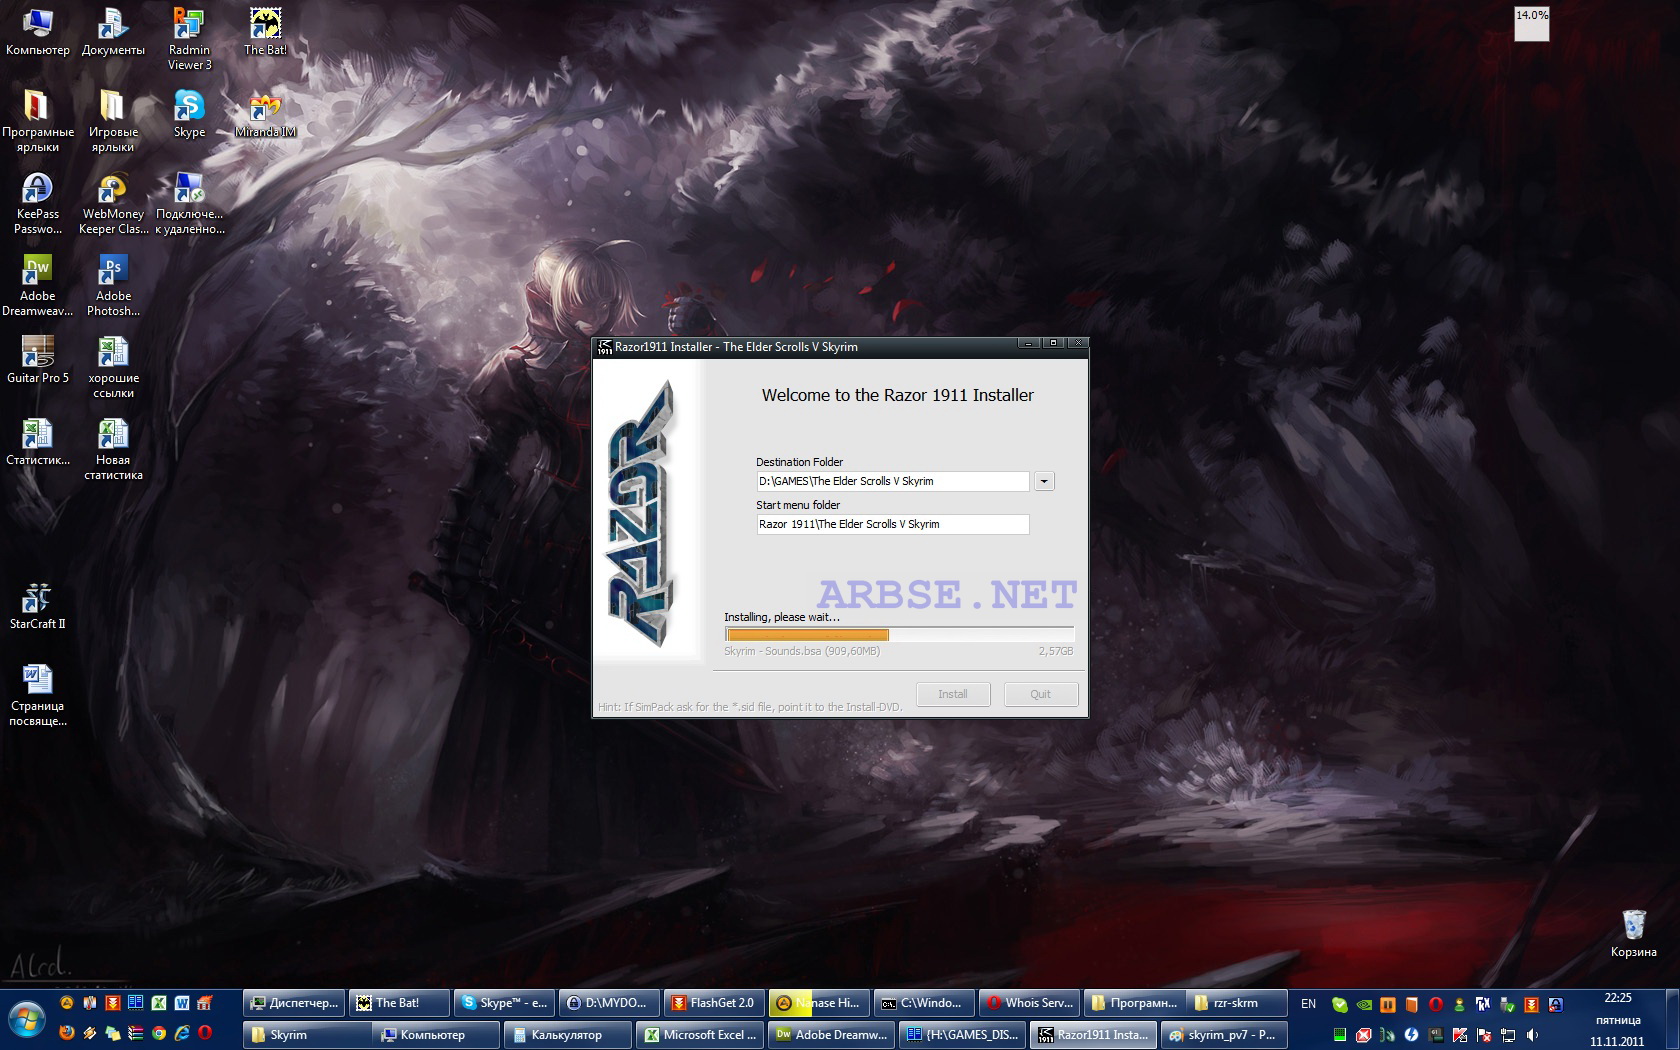
Task: Switch to Програмн... folder taskbar button
Action: point(1134,1003)
